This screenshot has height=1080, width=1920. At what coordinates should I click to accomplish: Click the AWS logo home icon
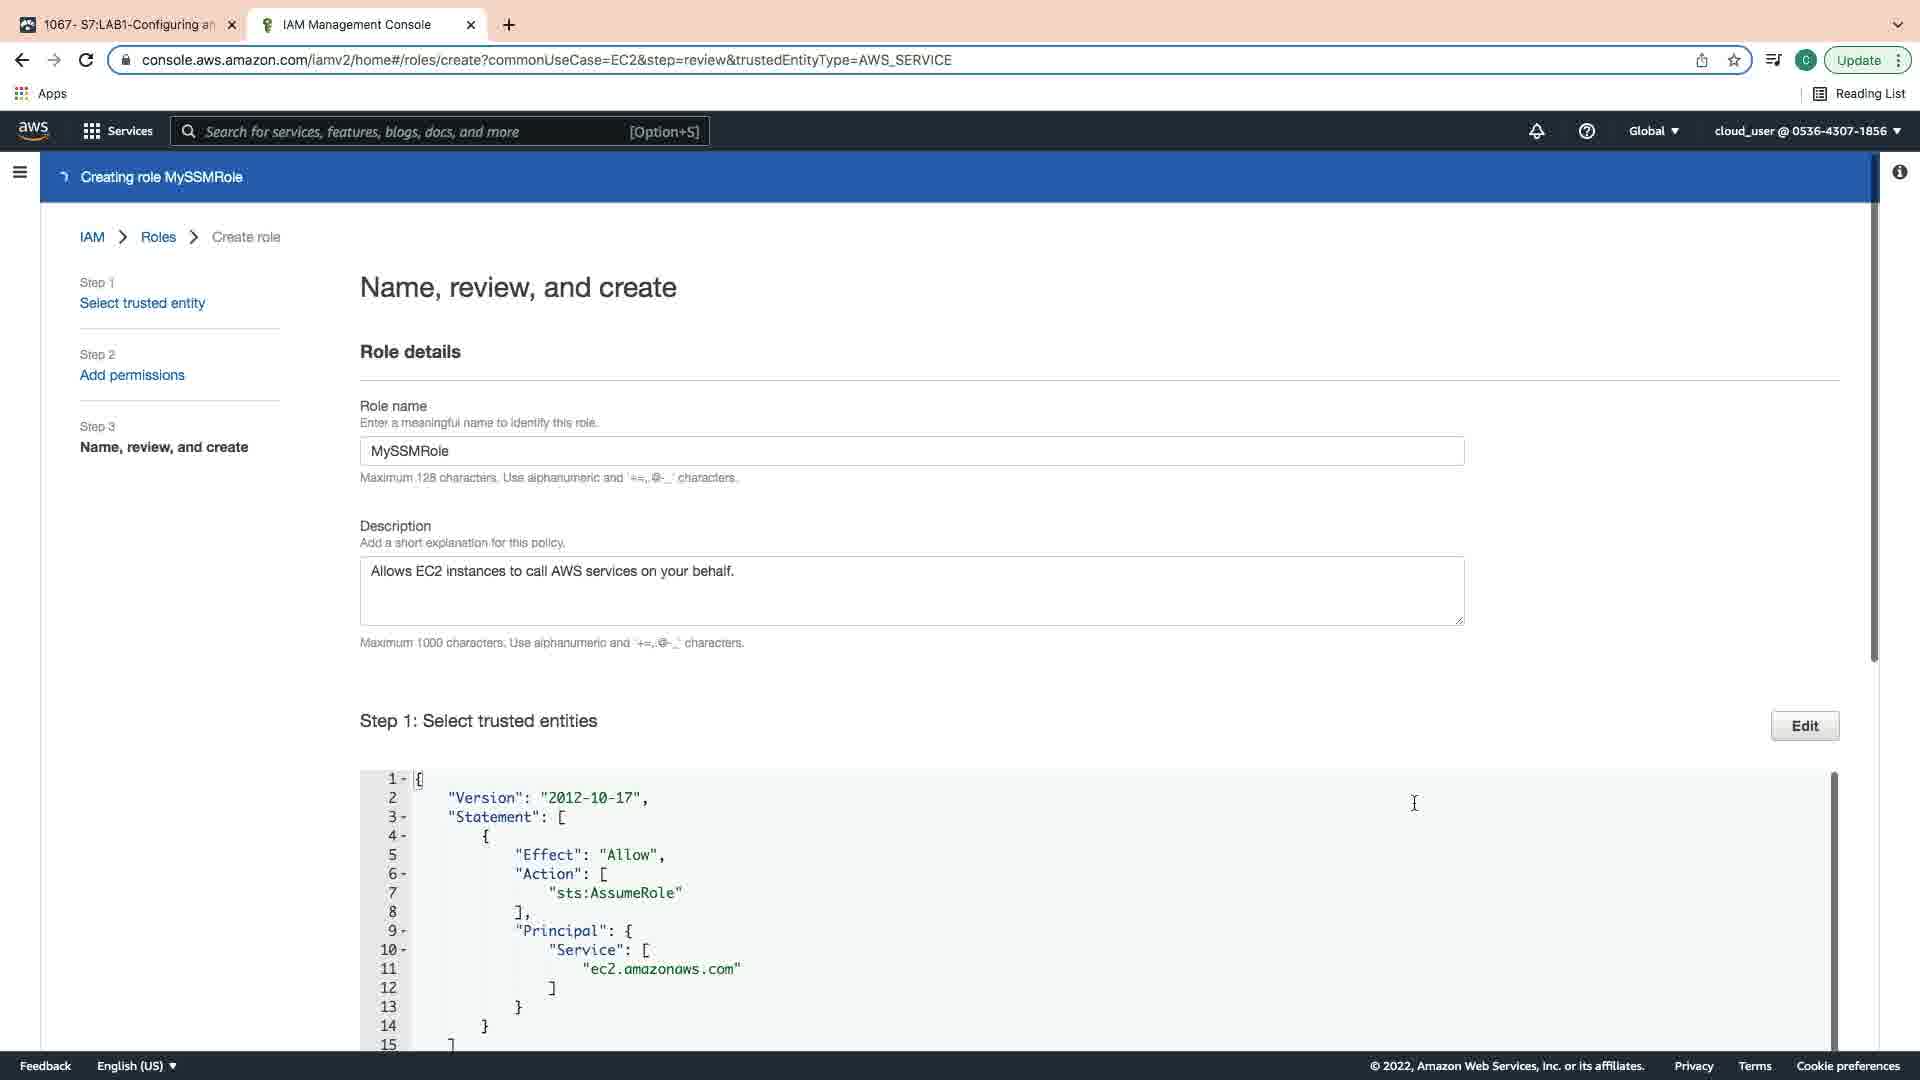tap(33, 131)
